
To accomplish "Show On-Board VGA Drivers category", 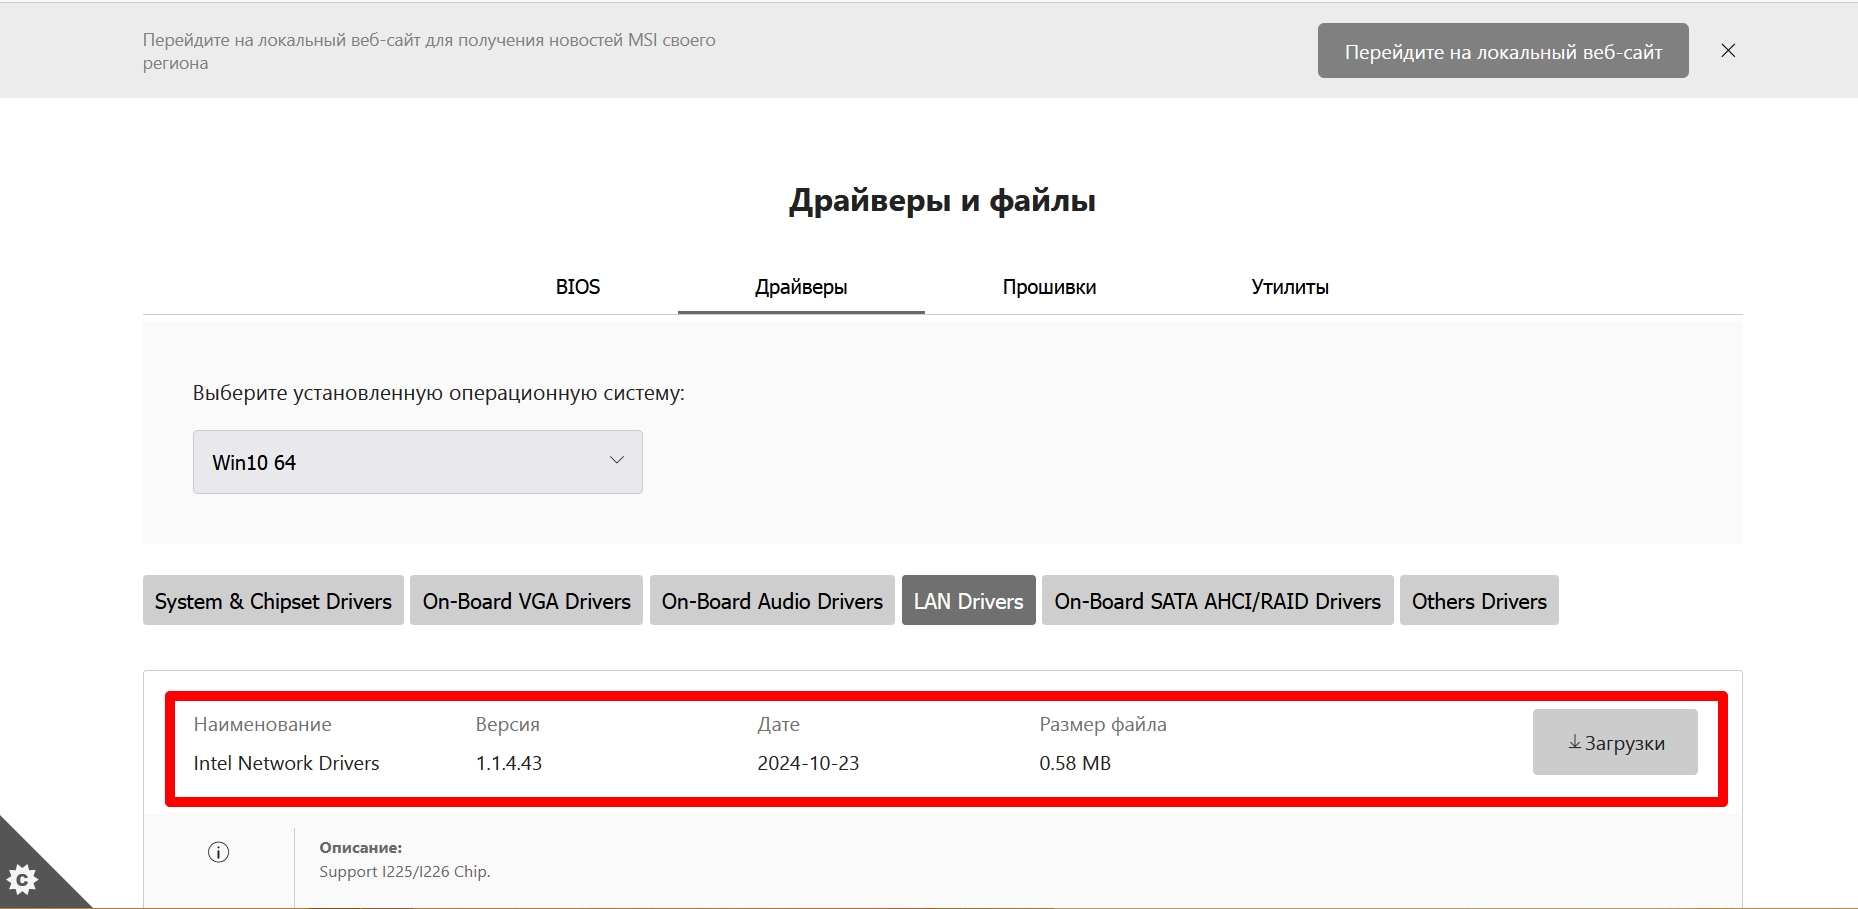I will (x=527, y=600).
